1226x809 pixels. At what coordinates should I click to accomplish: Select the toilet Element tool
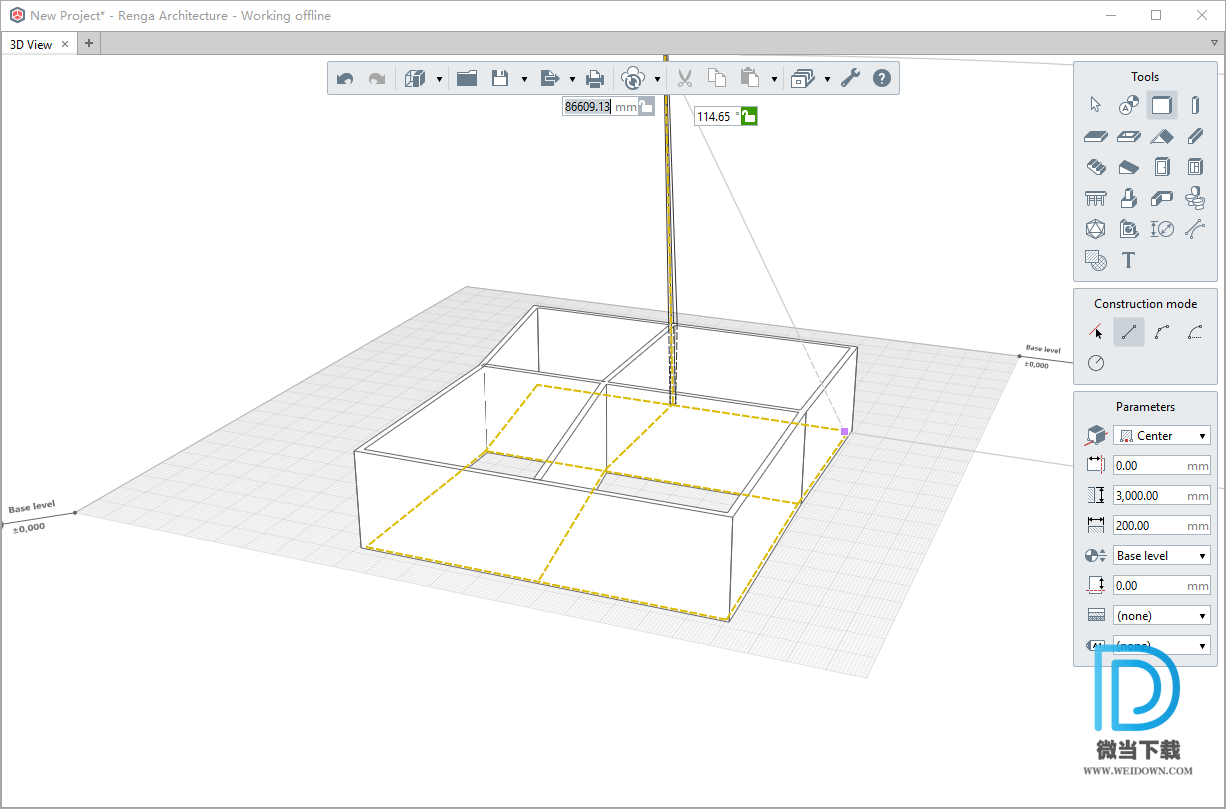(1195, 198)
